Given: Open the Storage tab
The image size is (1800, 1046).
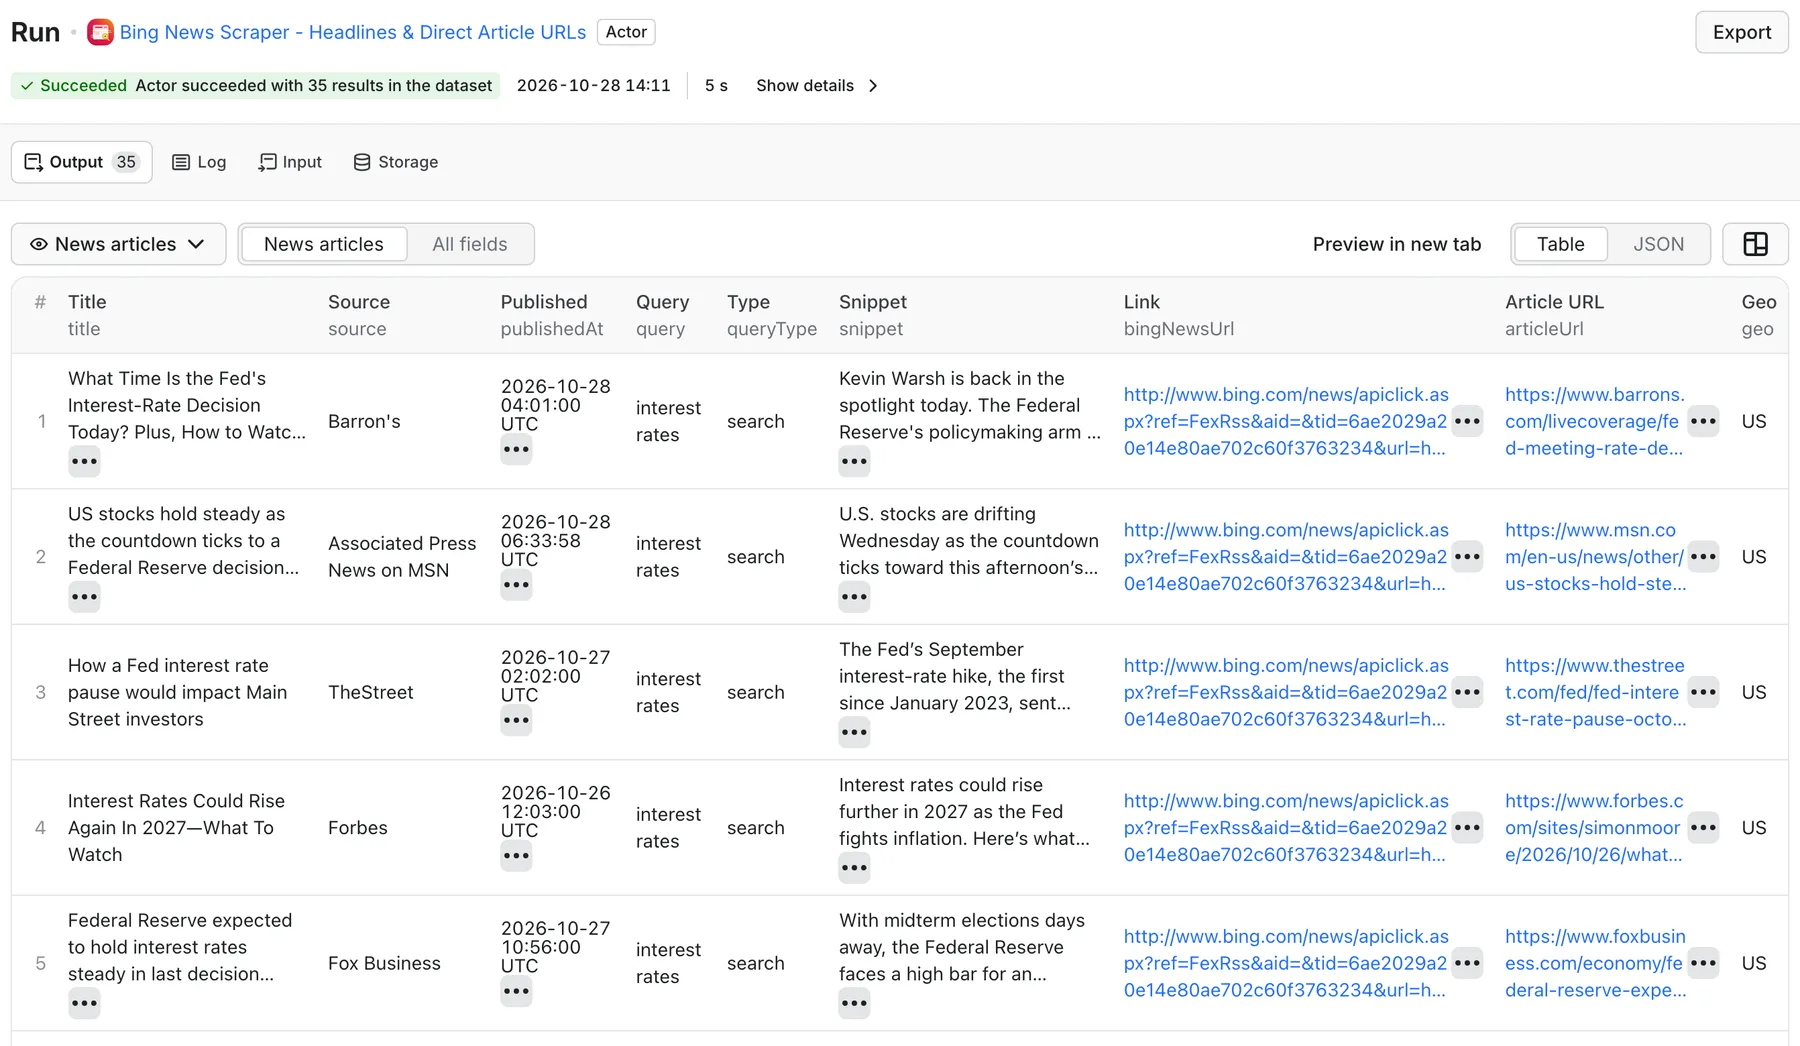Looking at the screenshot, I should click(x=396, y=162).
